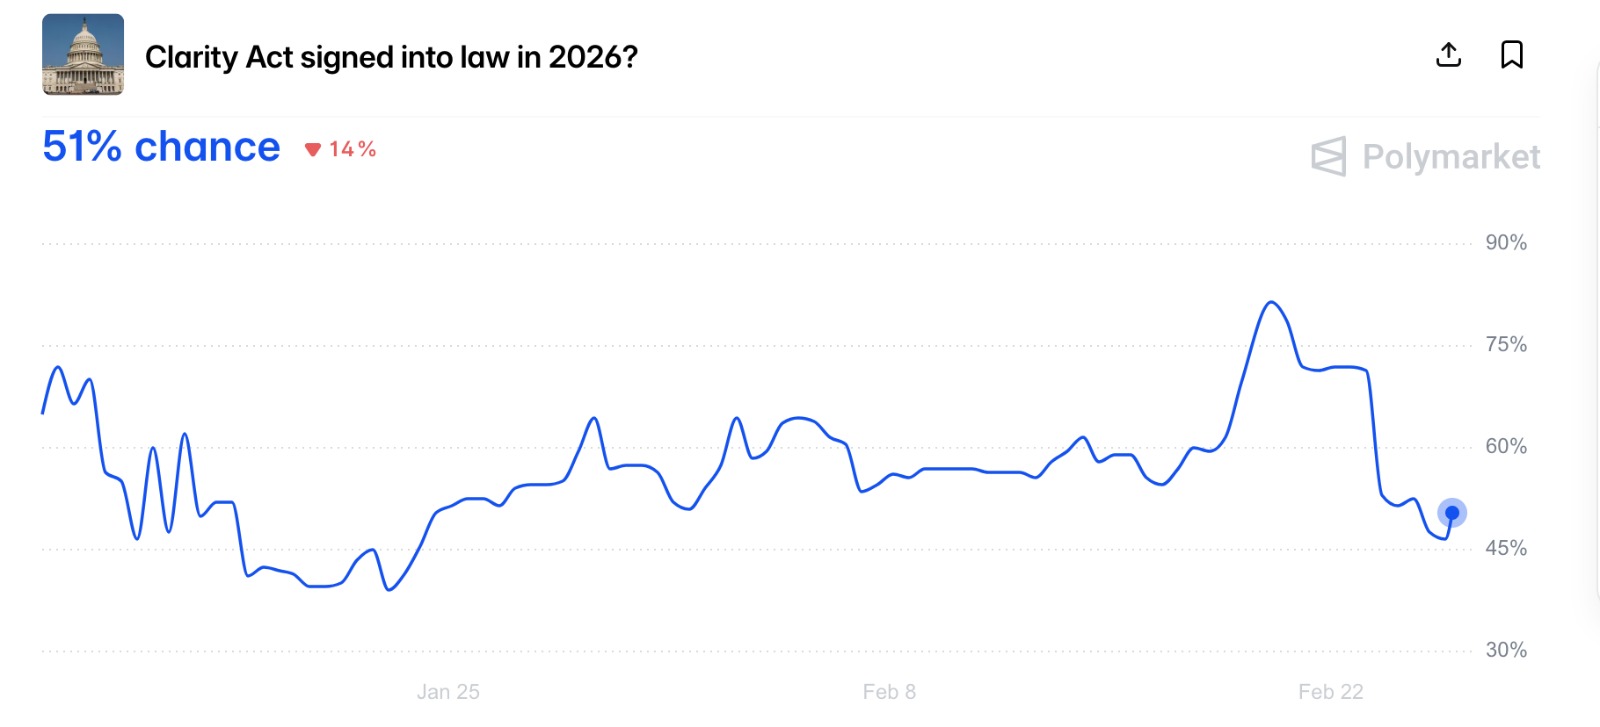Screen dimensions: 1600x727
Task: Select the 51% chance headline
Action: (161, 147)
